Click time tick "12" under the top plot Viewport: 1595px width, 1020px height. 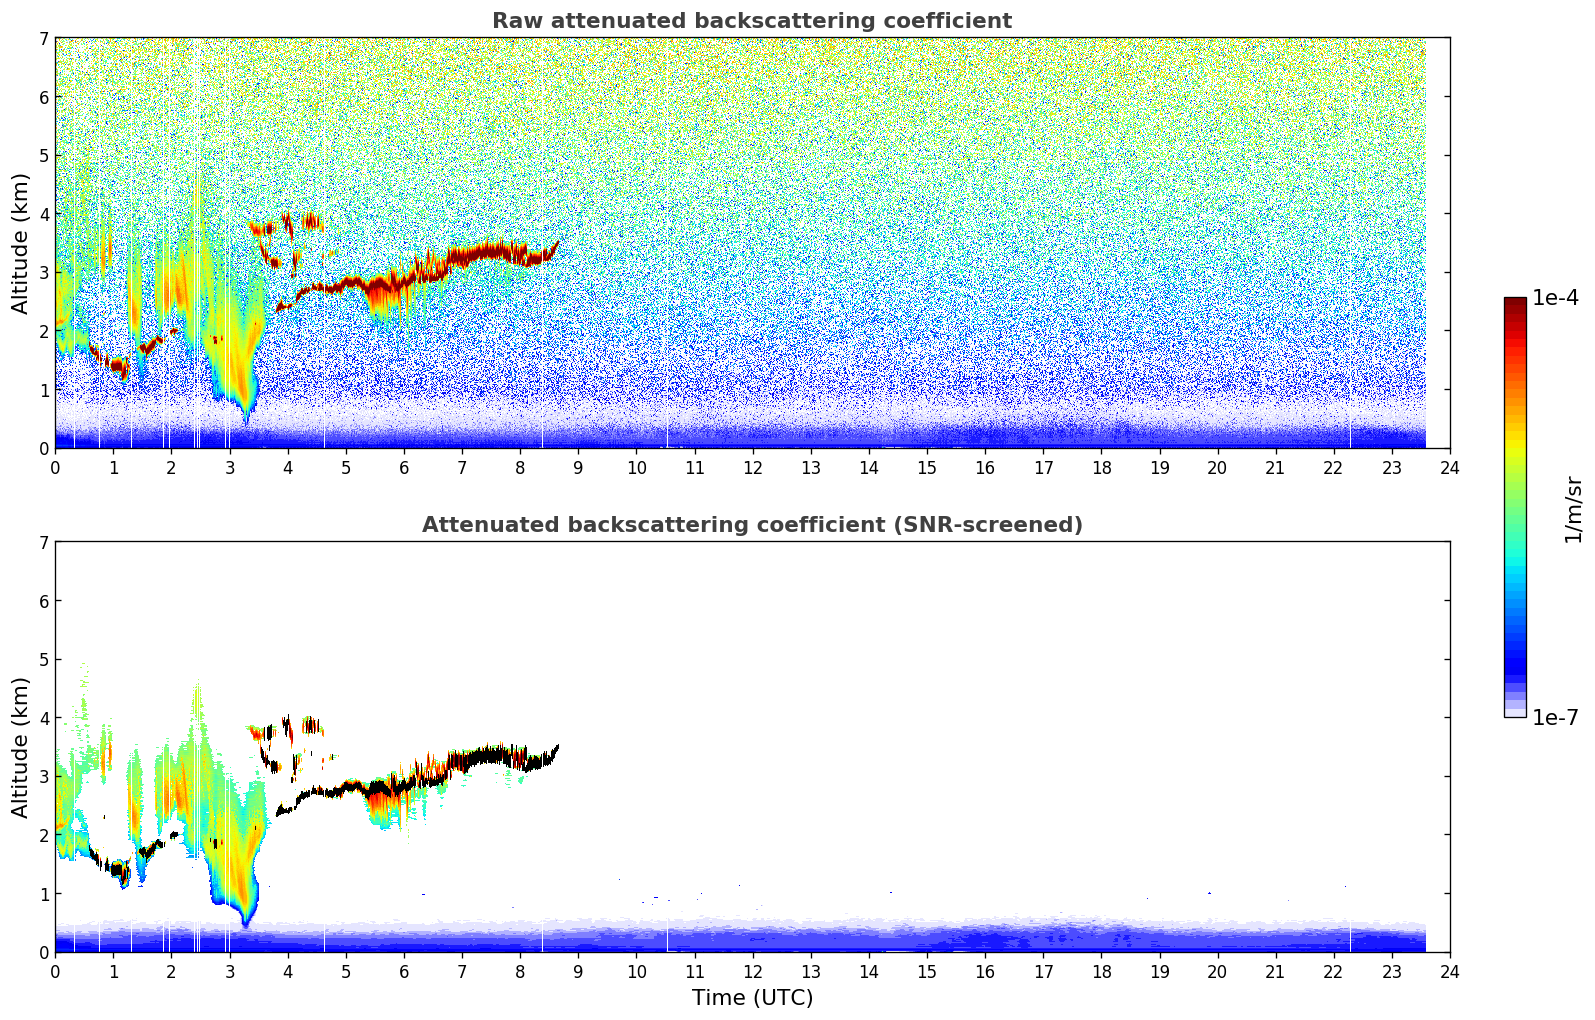[x=752, y=467]
